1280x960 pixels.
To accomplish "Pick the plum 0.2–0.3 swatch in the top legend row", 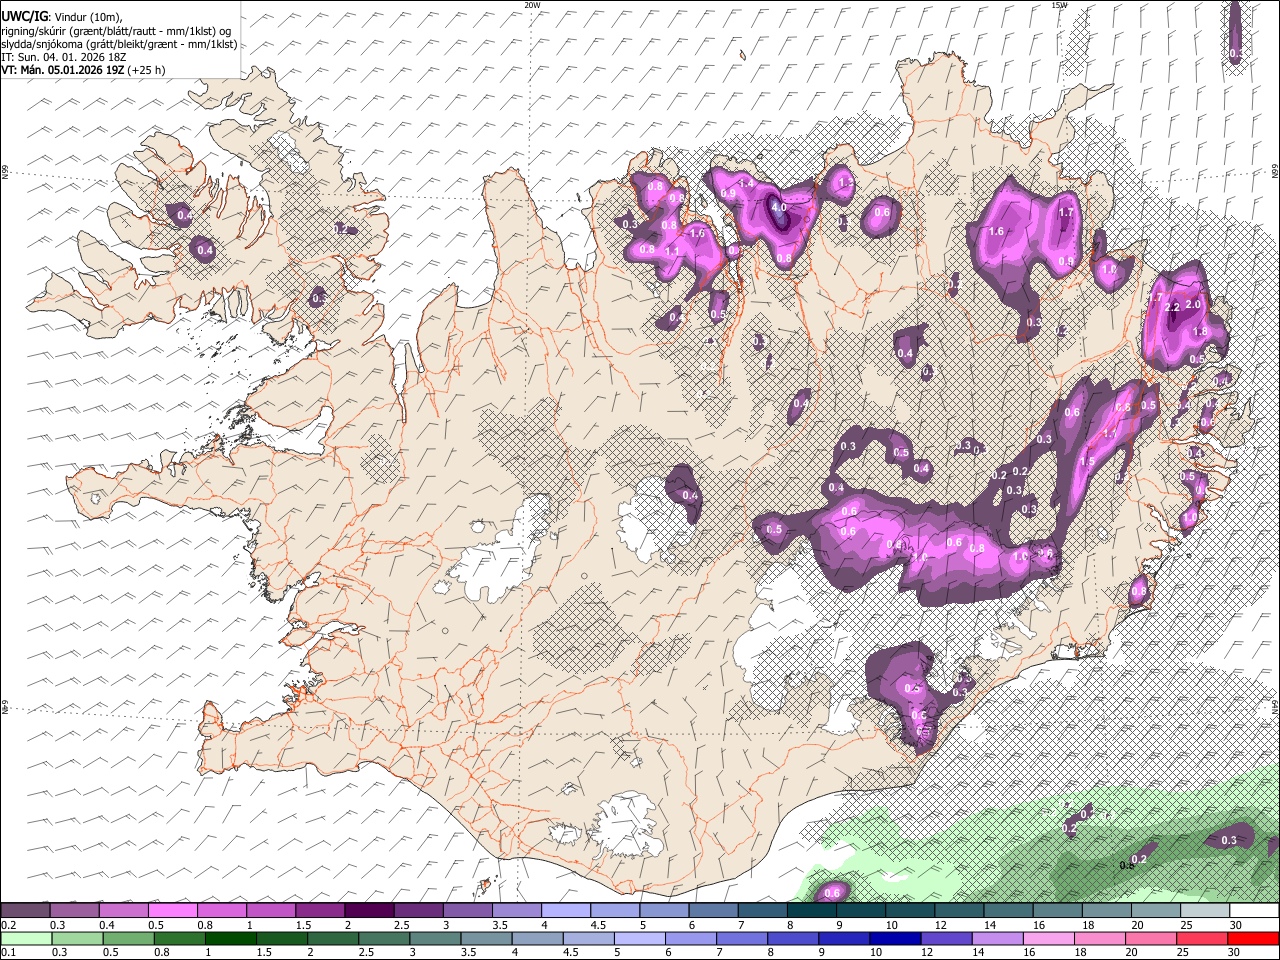I will click(25, 911).
